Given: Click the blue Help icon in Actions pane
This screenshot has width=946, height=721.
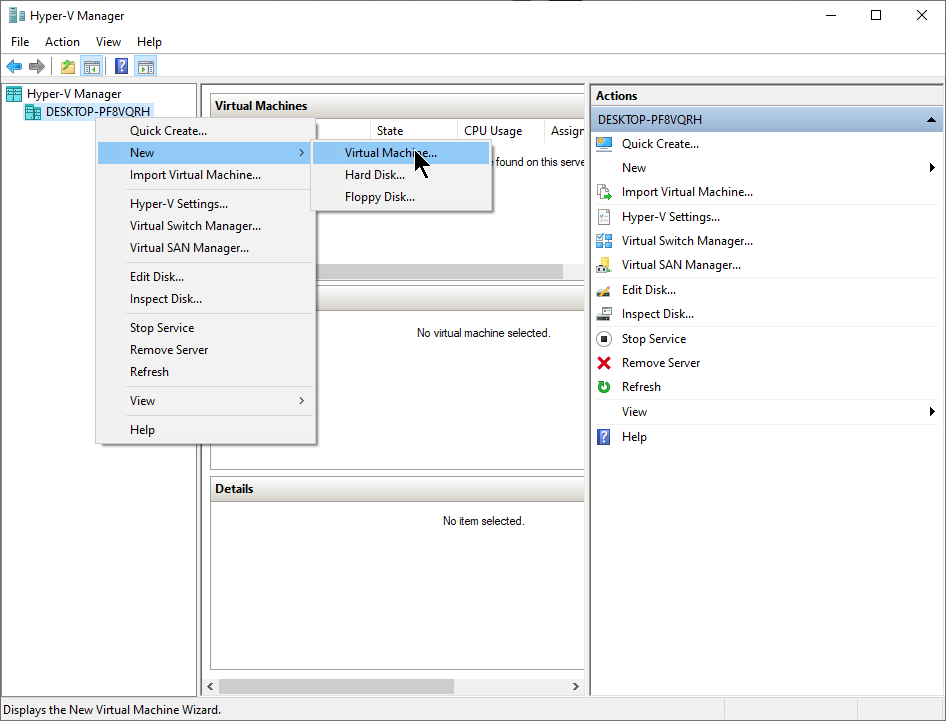Looking at the screenshot, I should pos(604,437).
